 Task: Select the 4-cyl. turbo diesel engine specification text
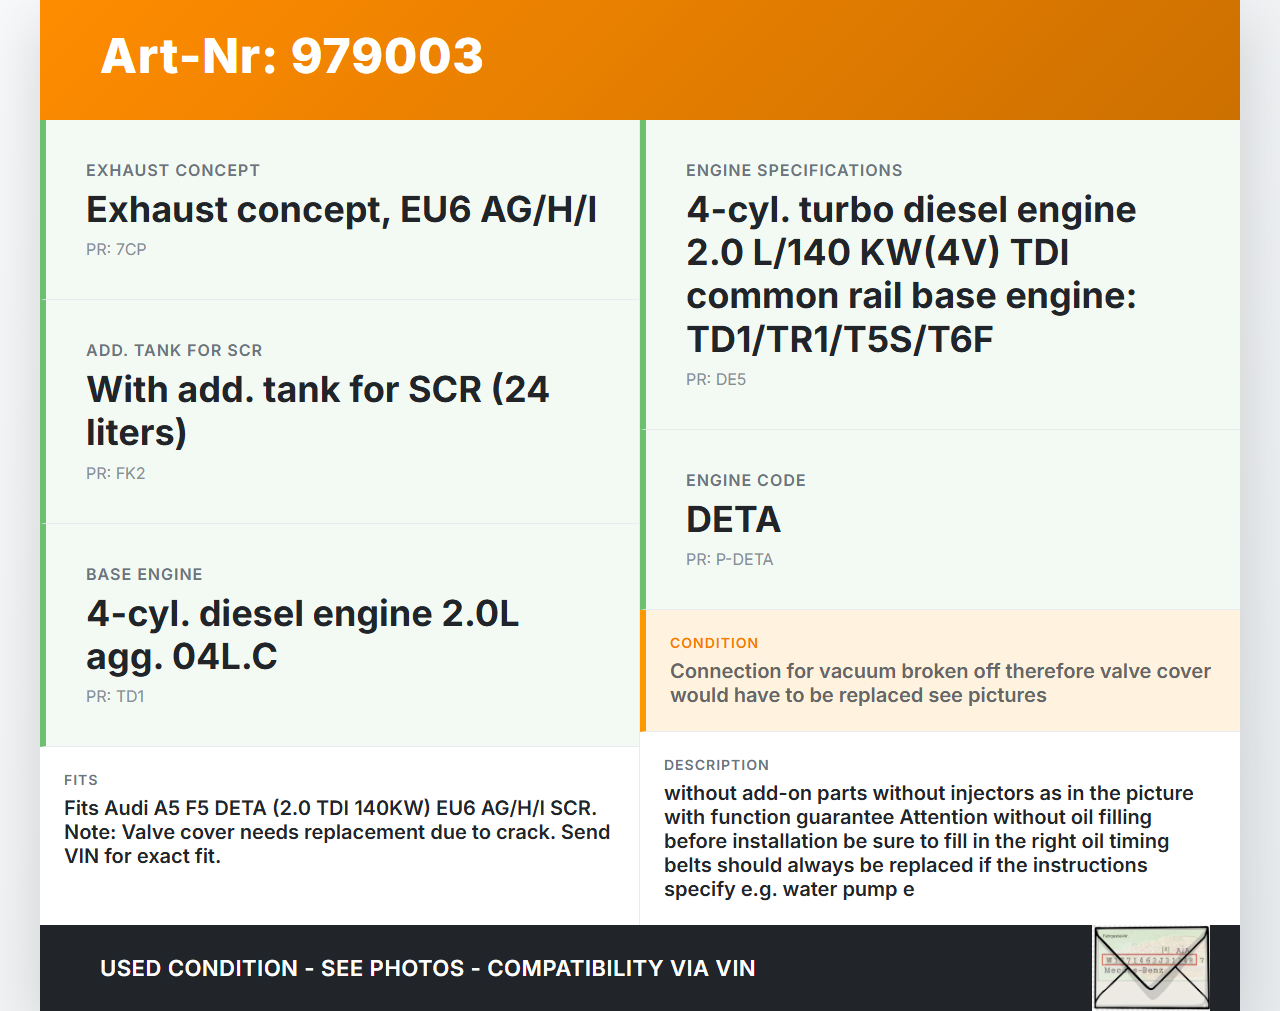(x=910, y=274)
